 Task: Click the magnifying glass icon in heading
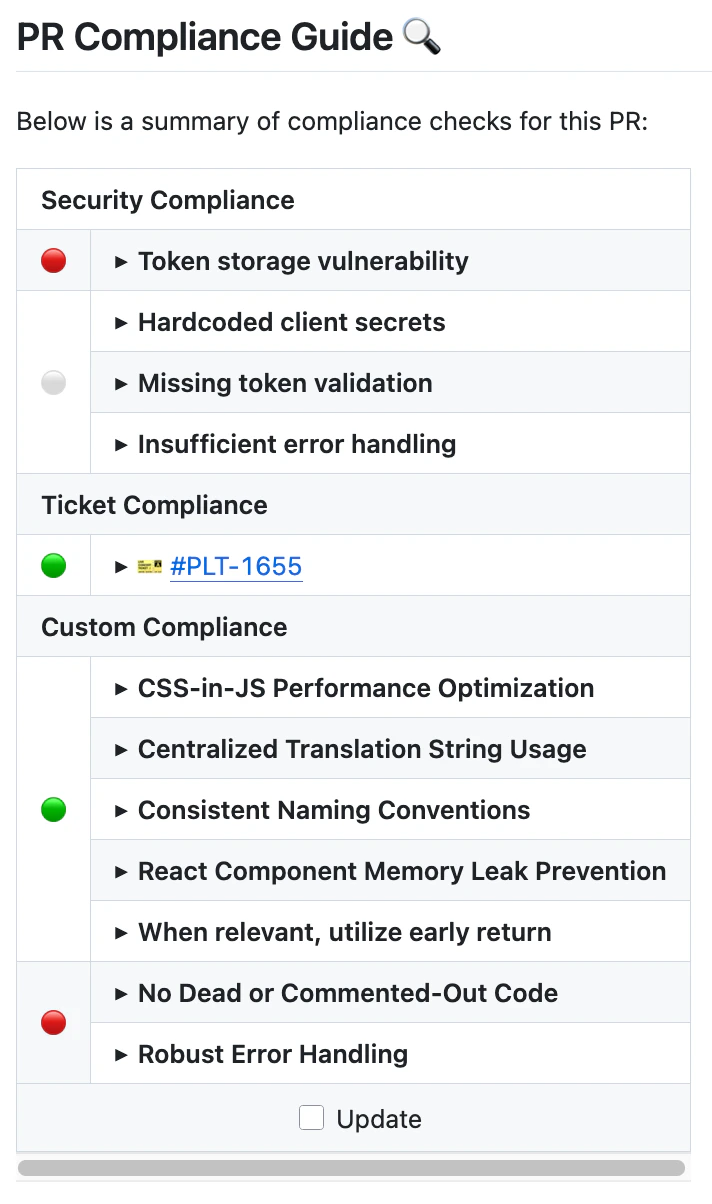[x=421, y=37]
